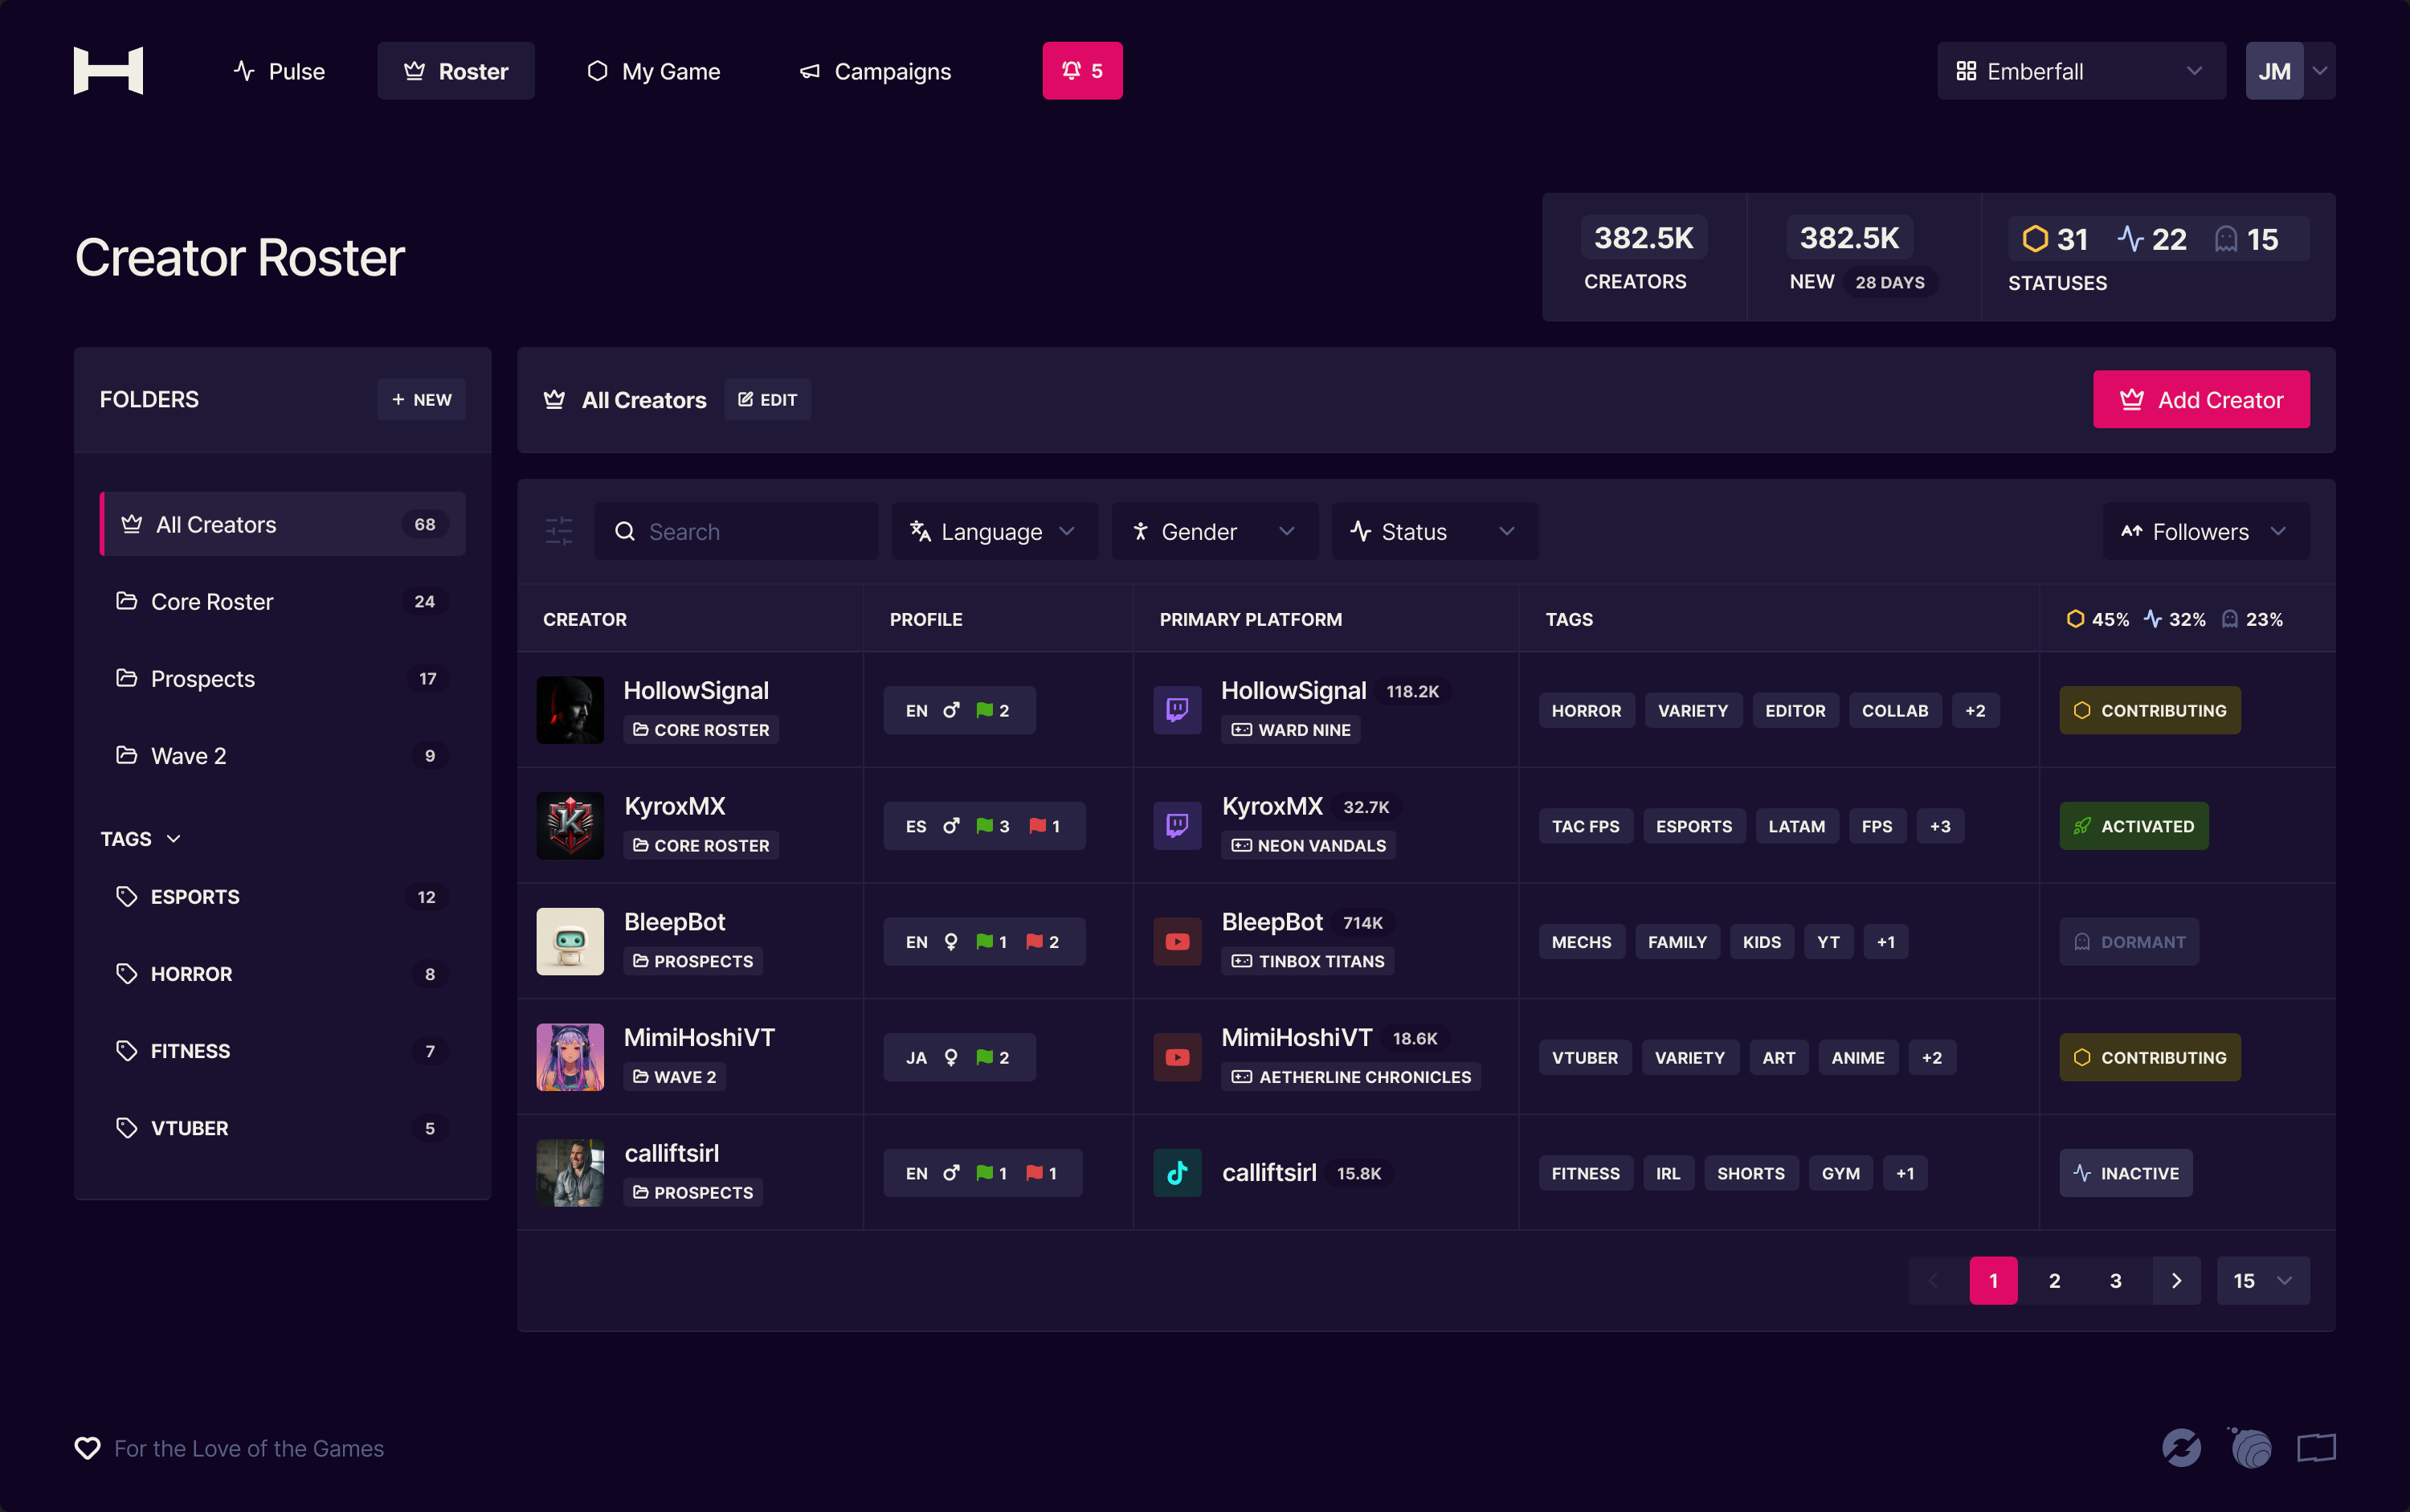Expand the user menu chevron next to JM
The width and height of the screenshot is (2410, 1512).
click(2320, 71)
